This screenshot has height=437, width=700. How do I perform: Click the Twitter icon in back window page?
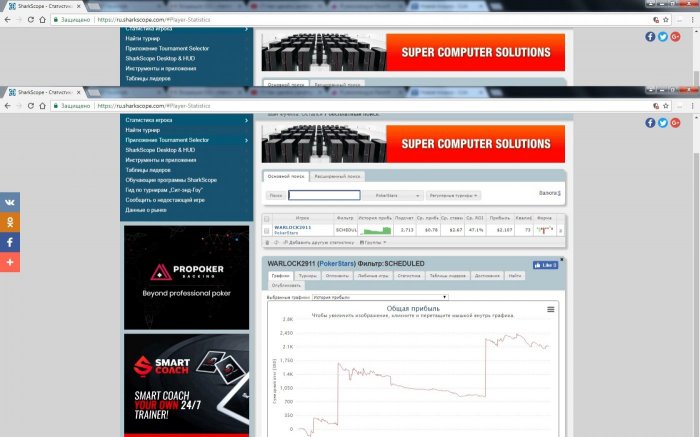(662, 37)
